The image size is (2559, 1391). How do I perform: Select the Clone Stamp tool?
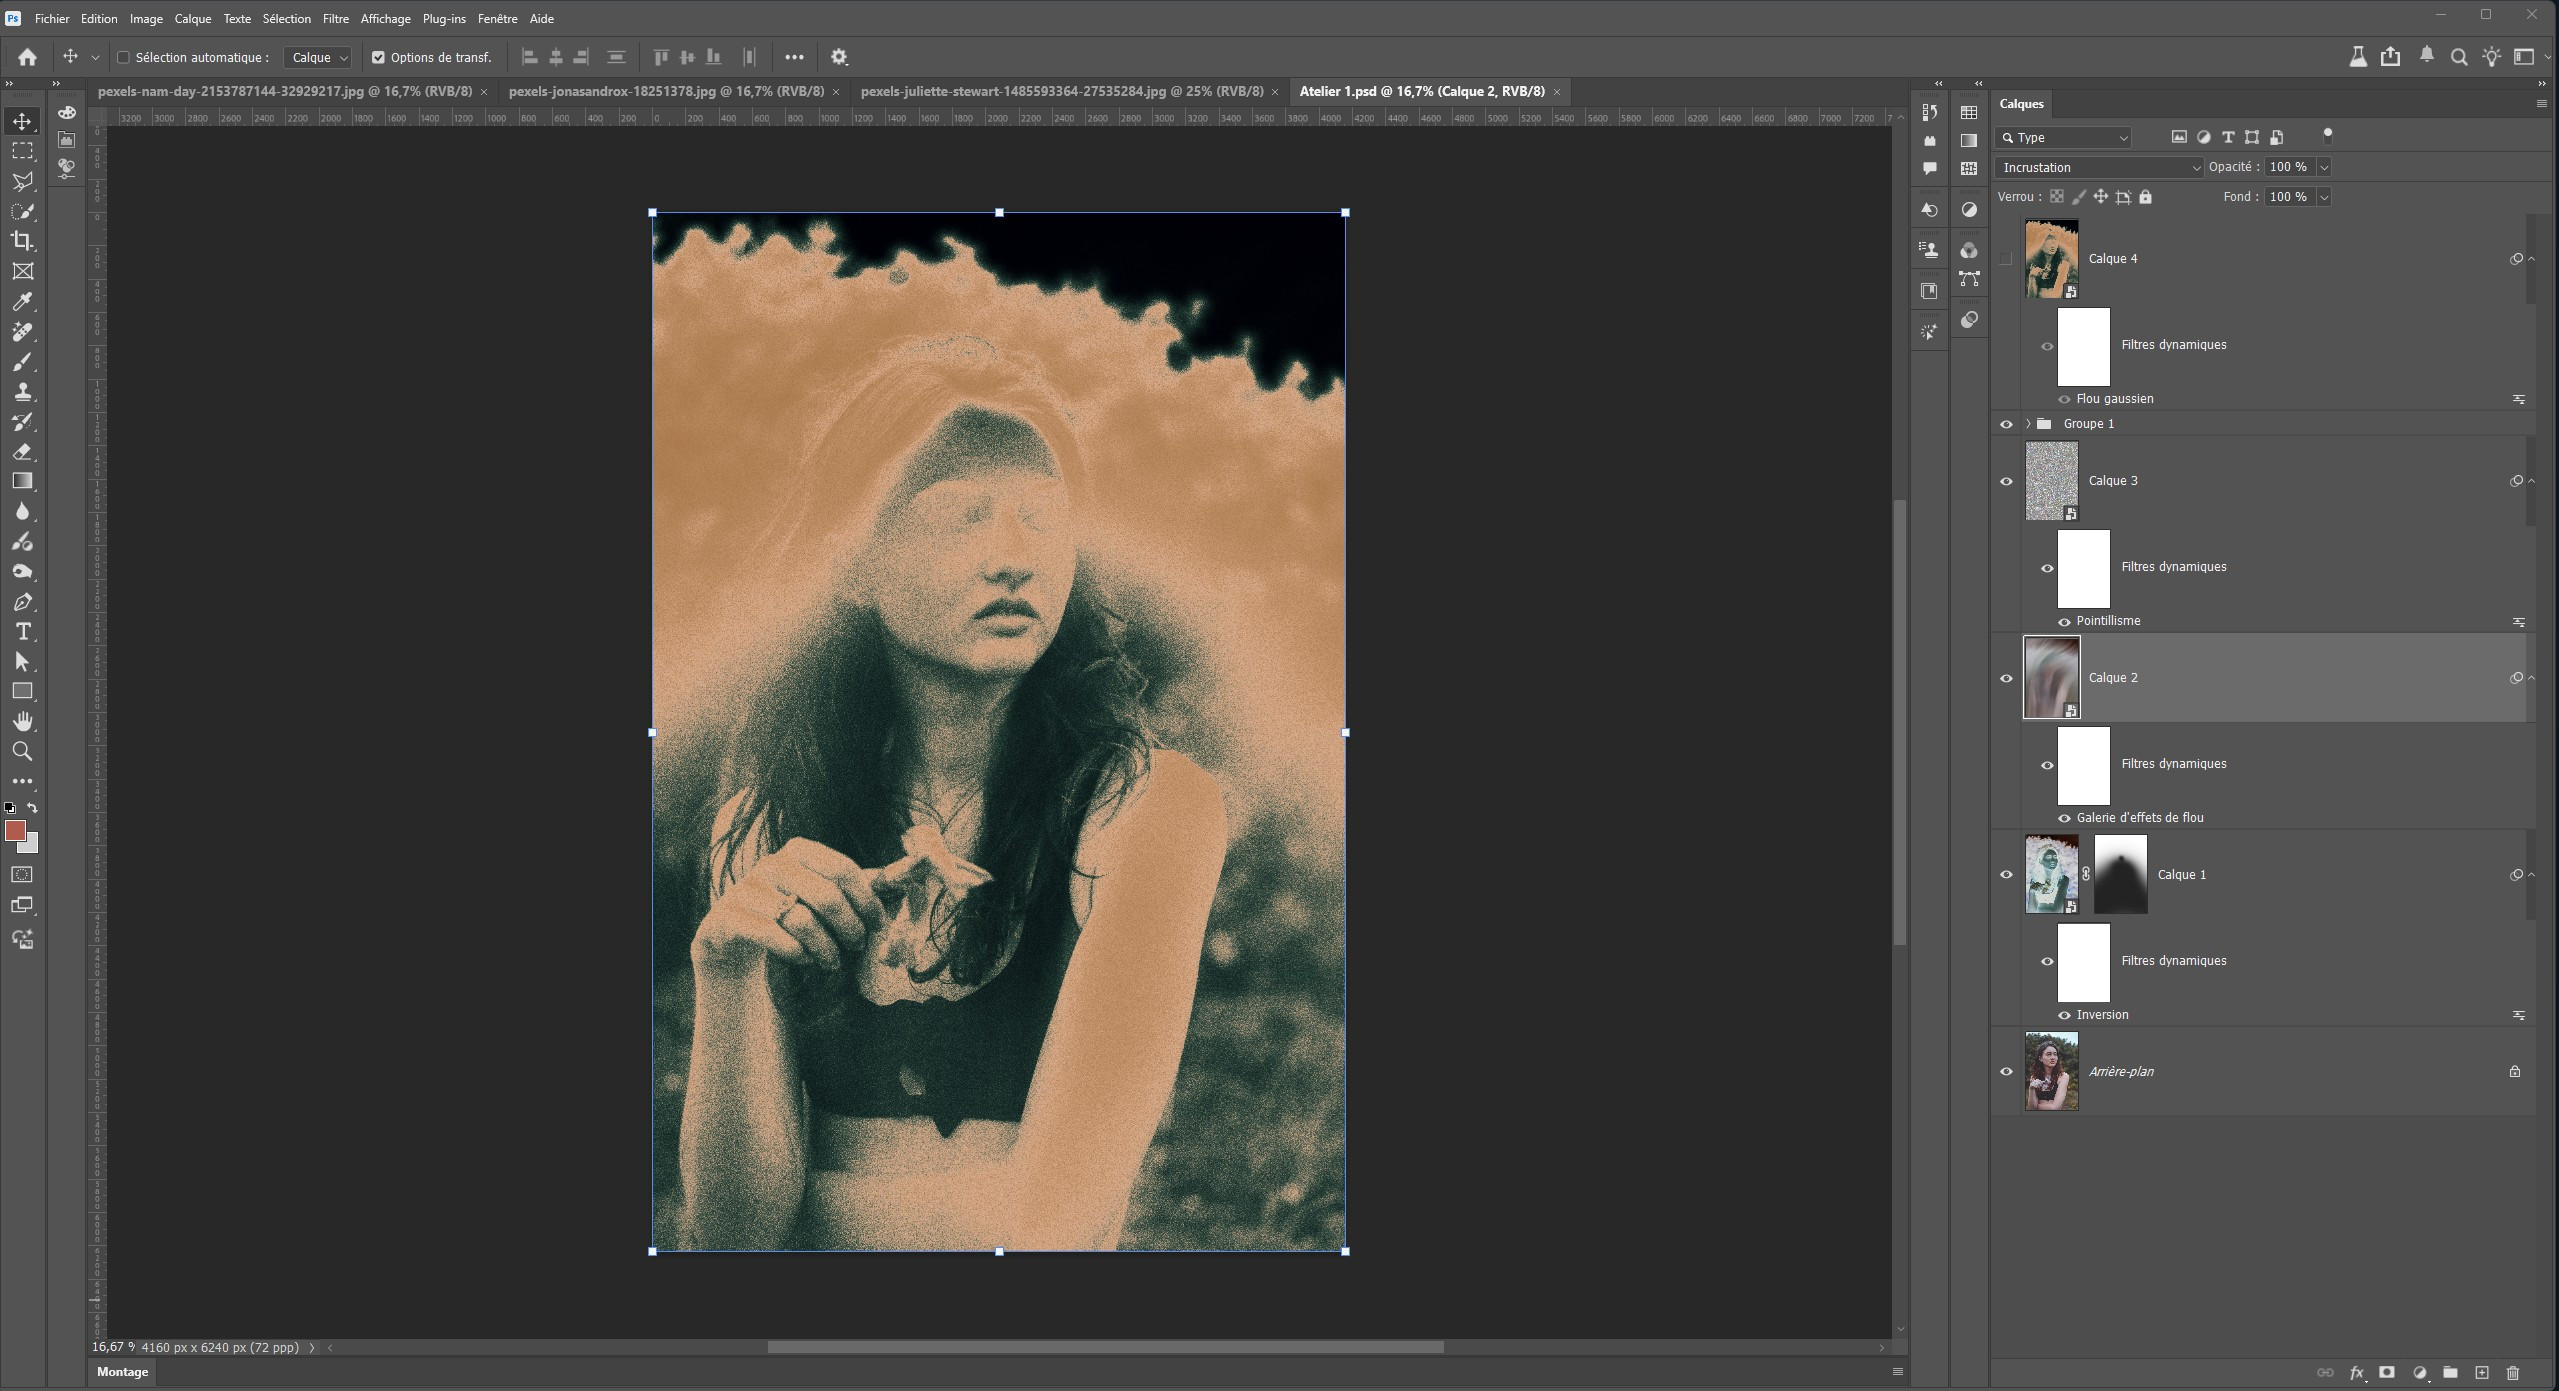[22, 391]
